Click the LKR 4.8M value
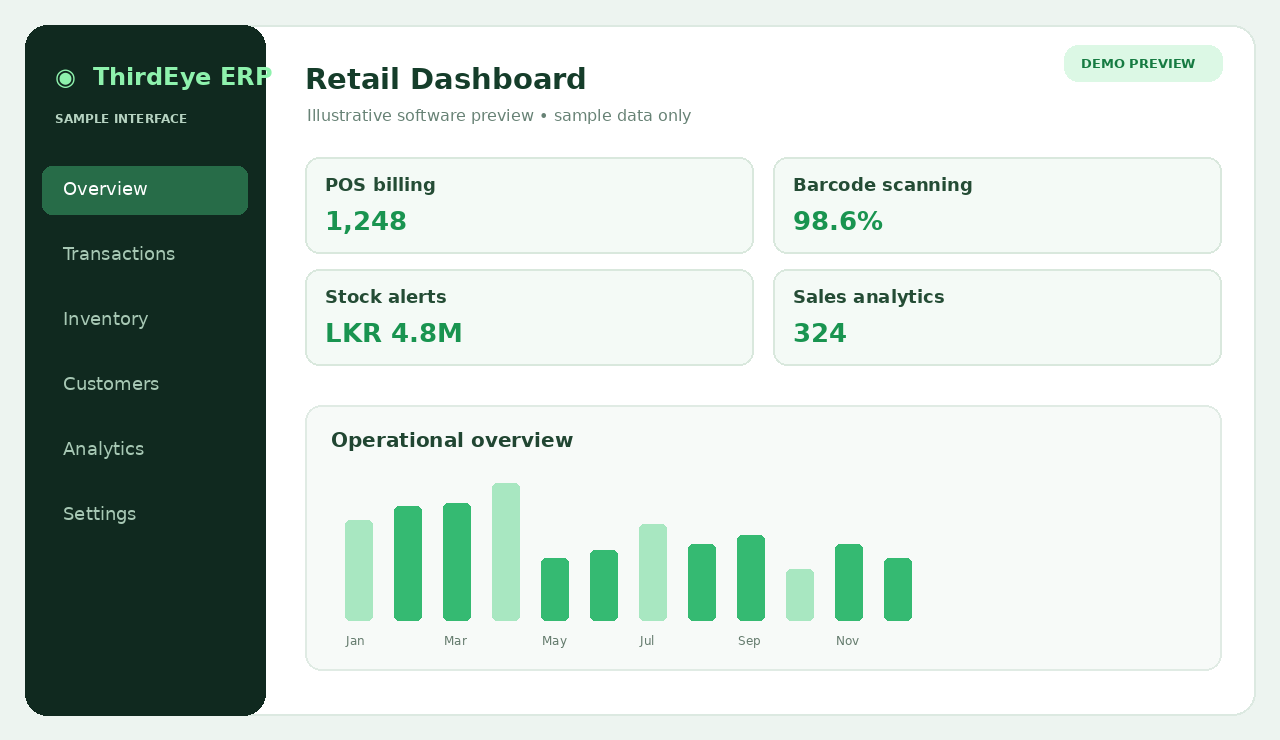 (394, 334)
